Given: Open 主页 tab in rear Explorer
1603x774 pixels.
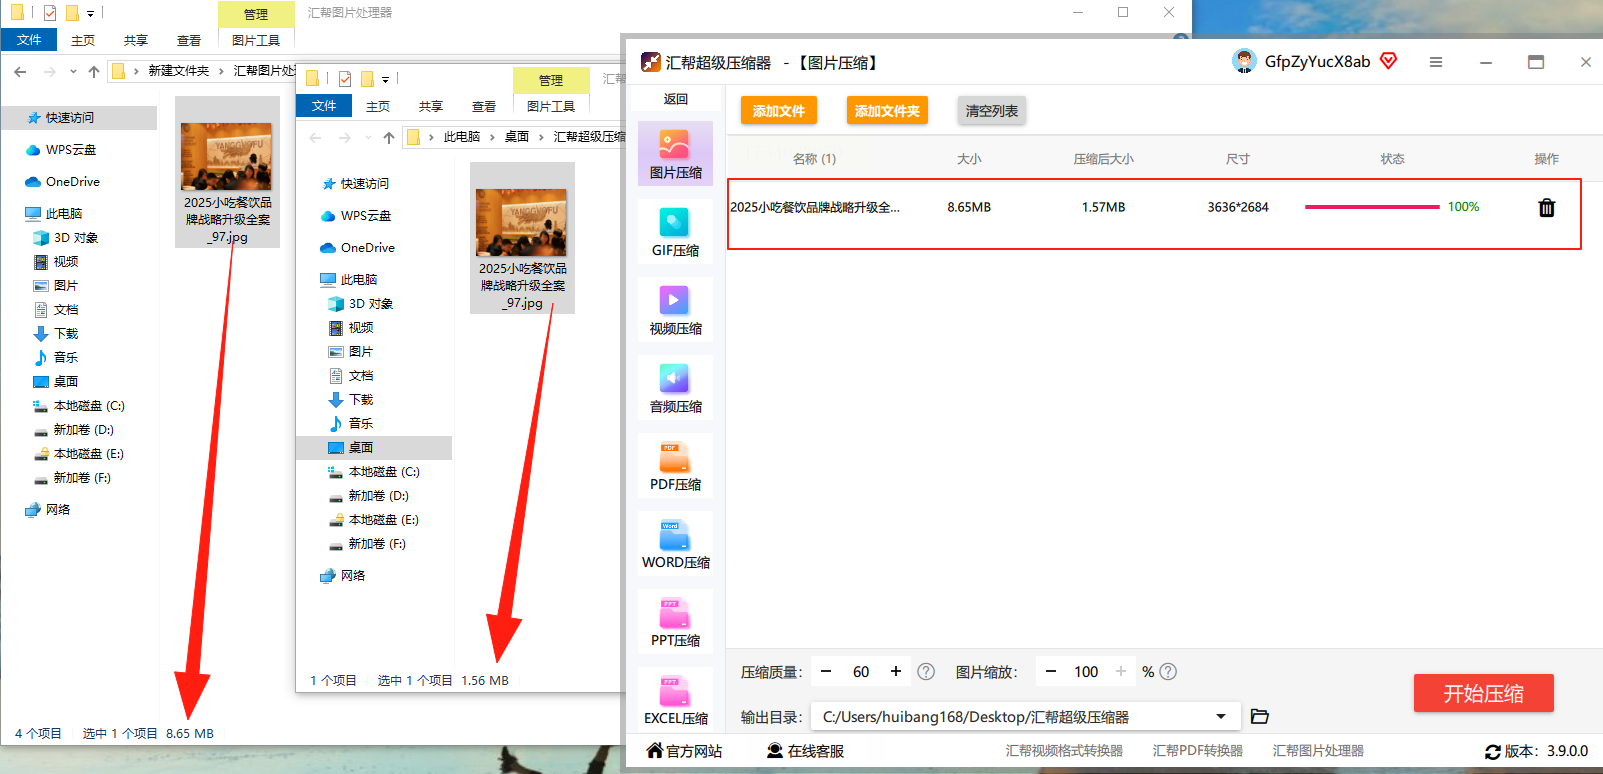Looking at the screenshot, I should pos(83,40).
